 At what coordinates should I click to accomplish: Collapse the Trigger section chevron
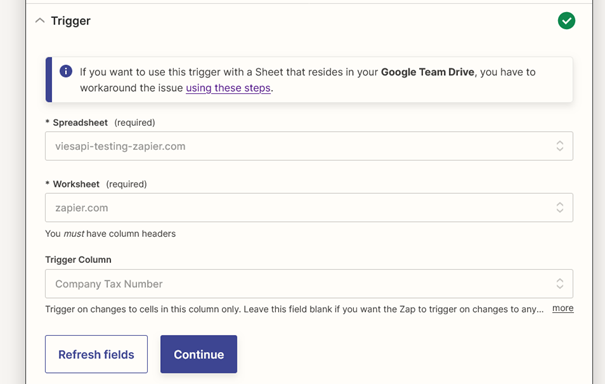click(40, 20)
